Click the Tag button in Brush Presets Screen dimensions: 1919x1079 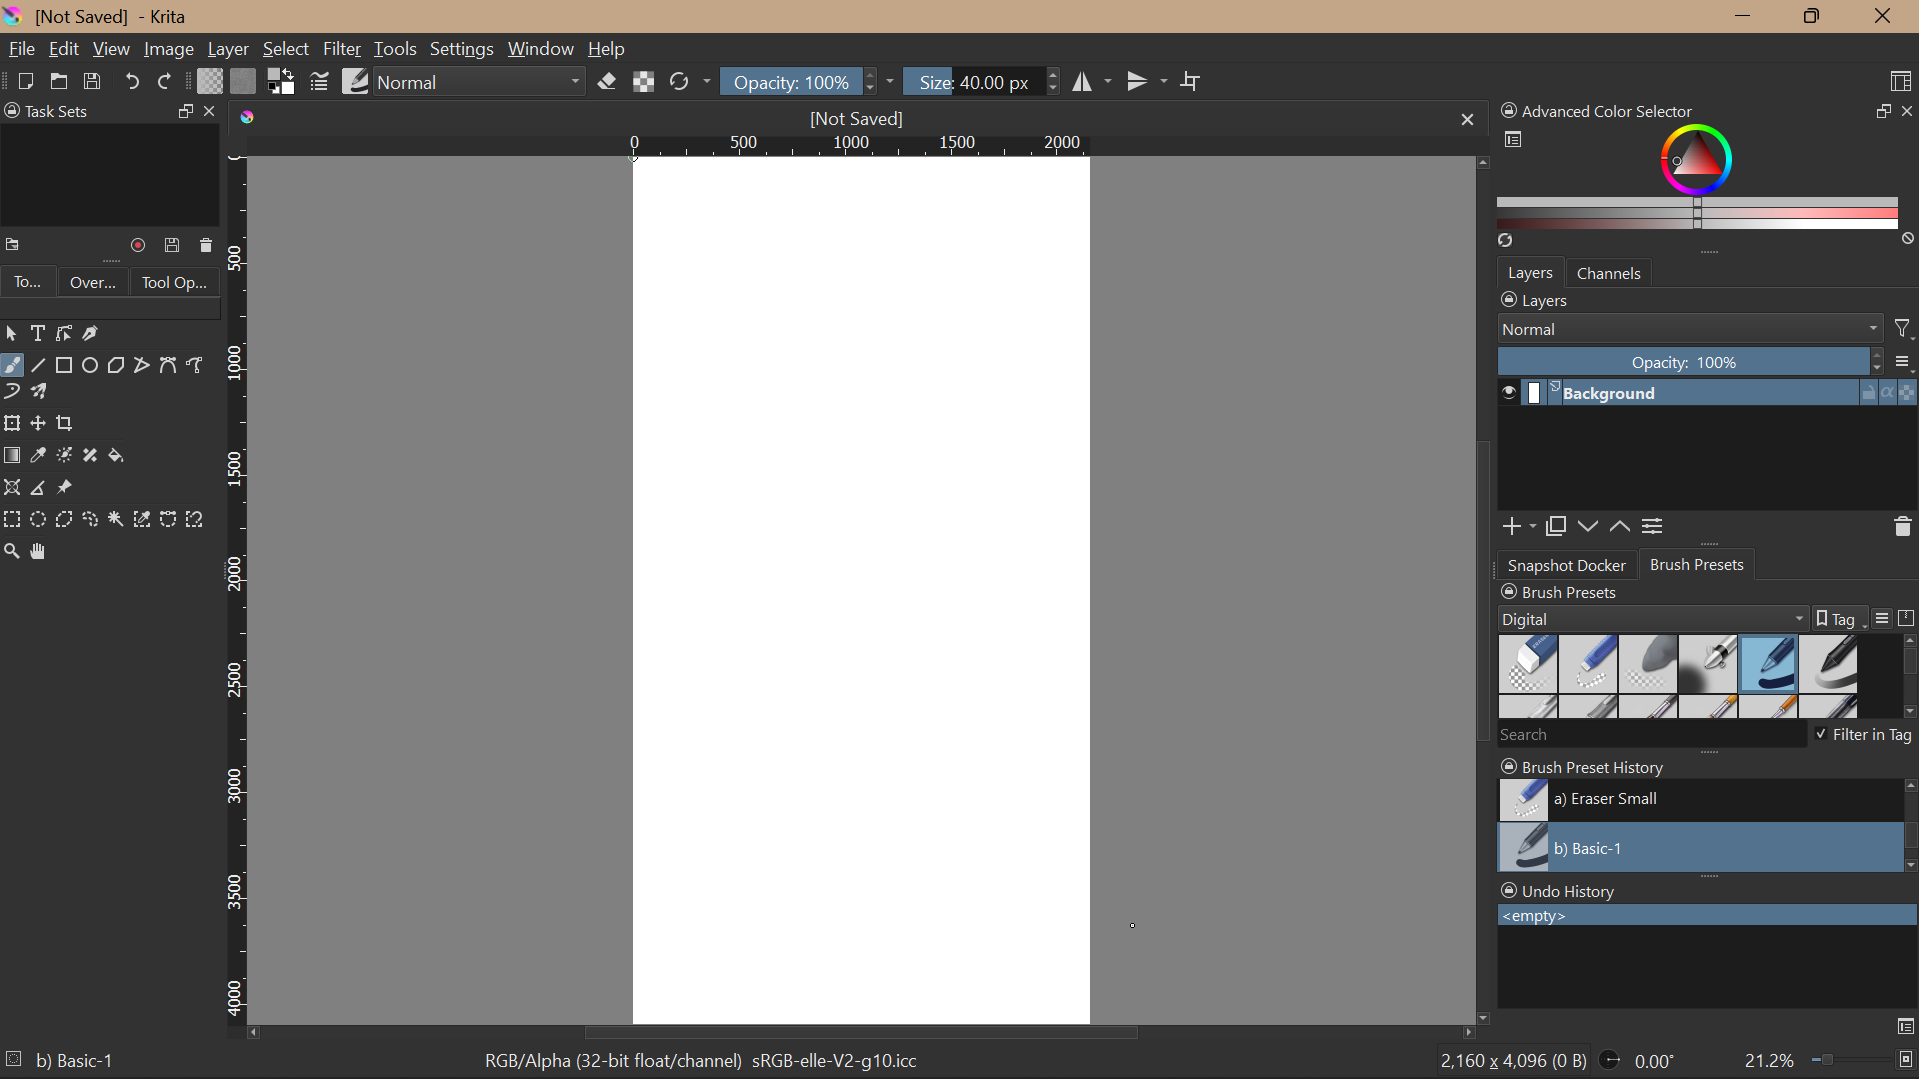tap(1840, 620)
